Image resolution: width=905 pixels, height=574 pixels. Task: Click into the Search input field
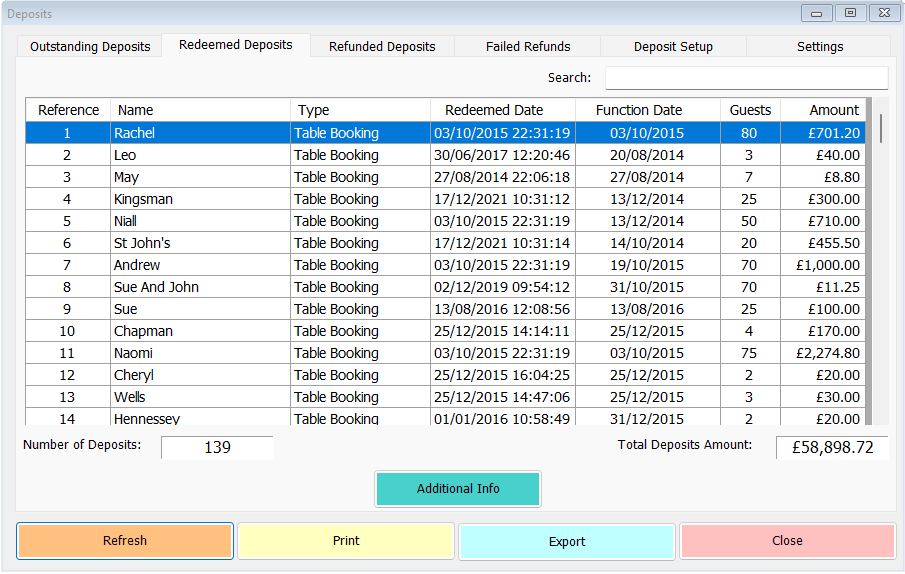746,78
